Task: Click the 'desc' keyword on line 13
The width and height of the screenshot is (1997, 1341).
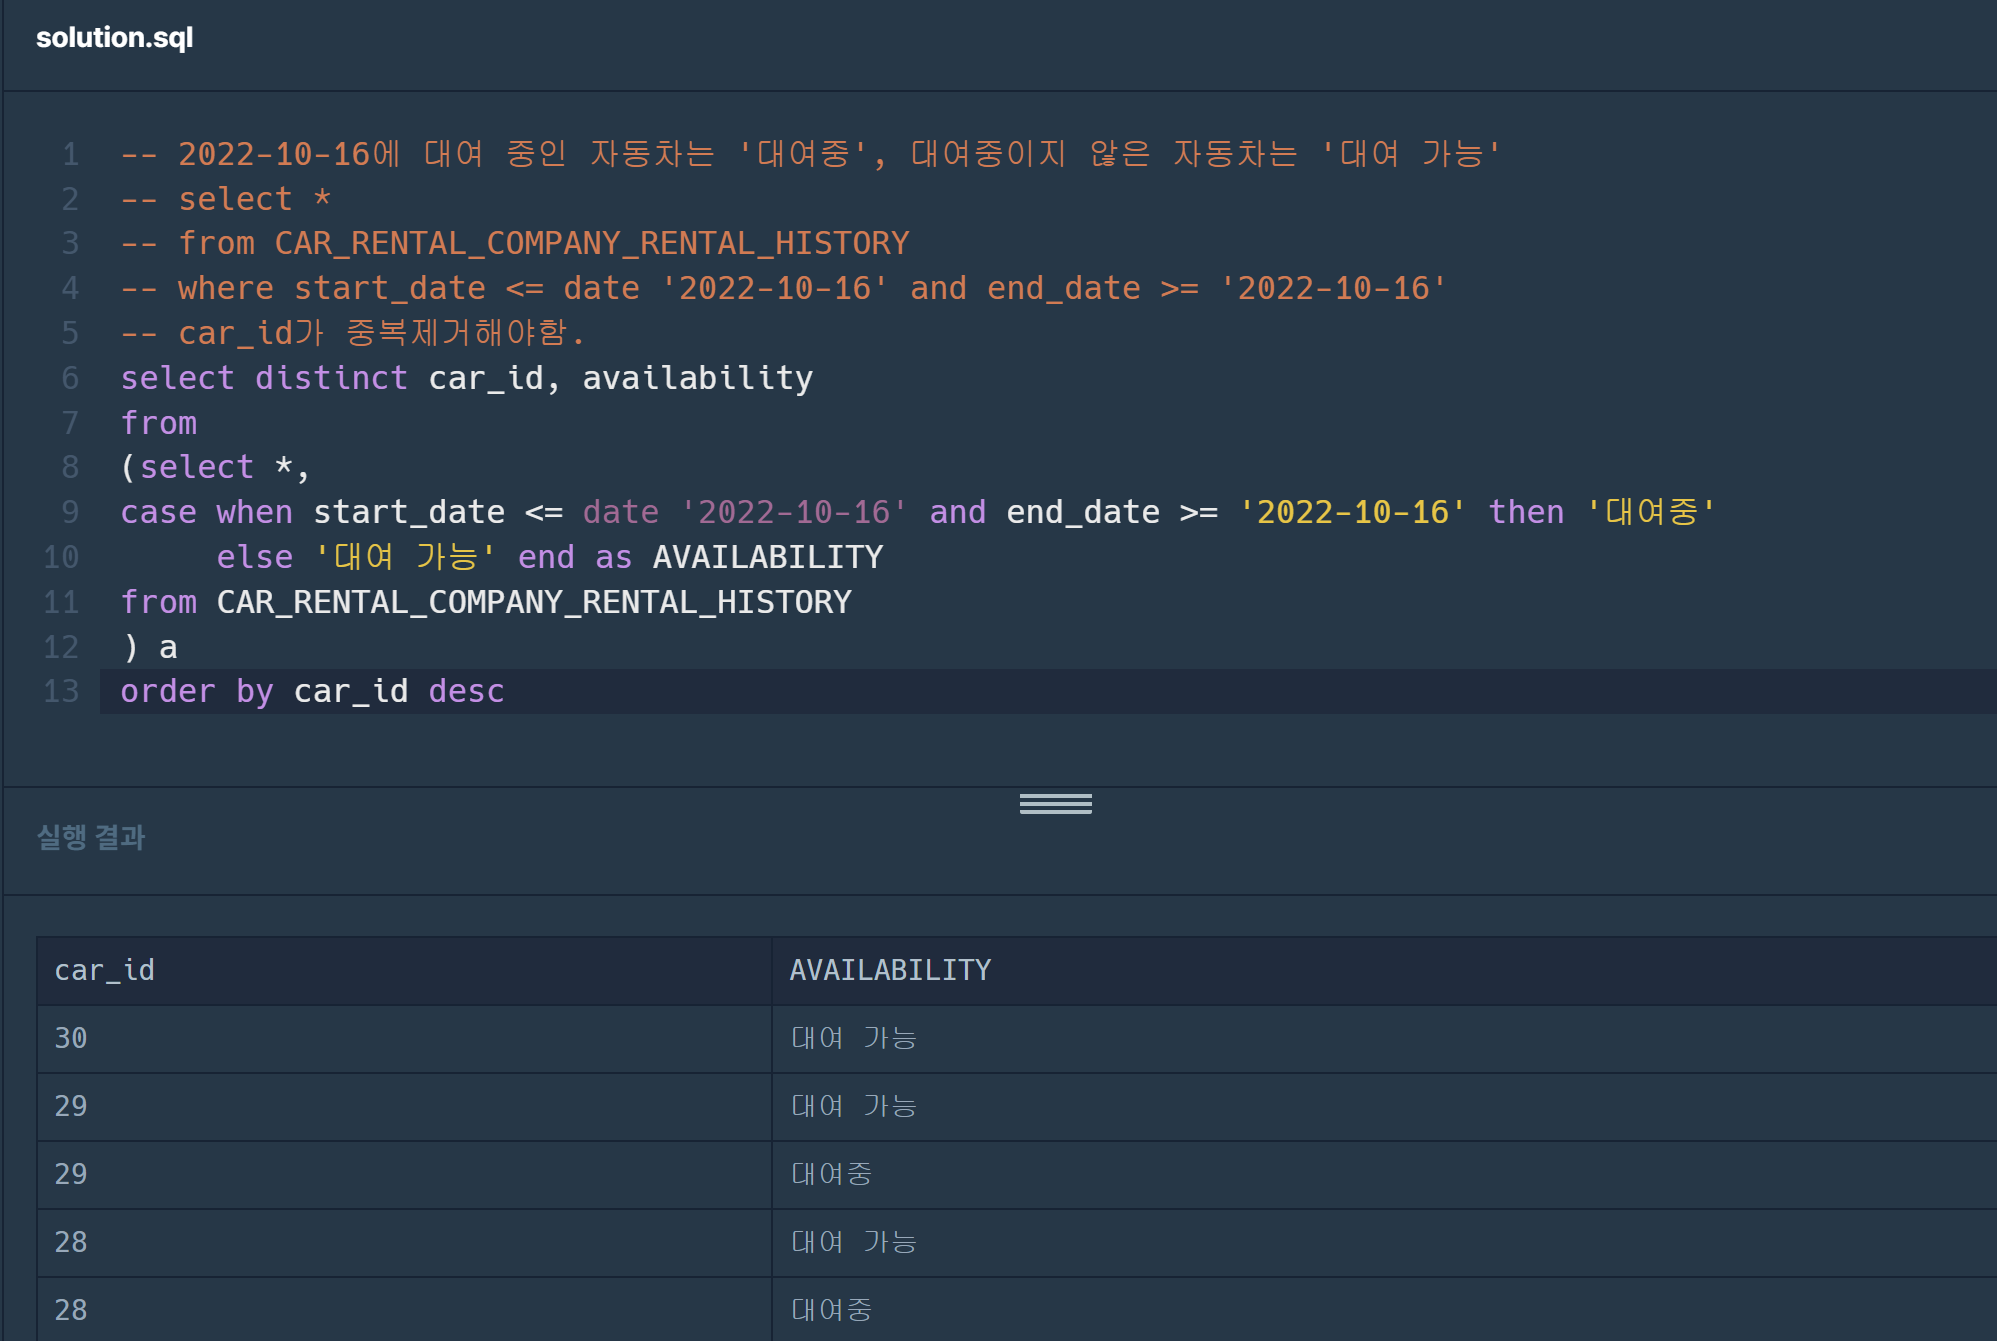Action: click(466, 691)
